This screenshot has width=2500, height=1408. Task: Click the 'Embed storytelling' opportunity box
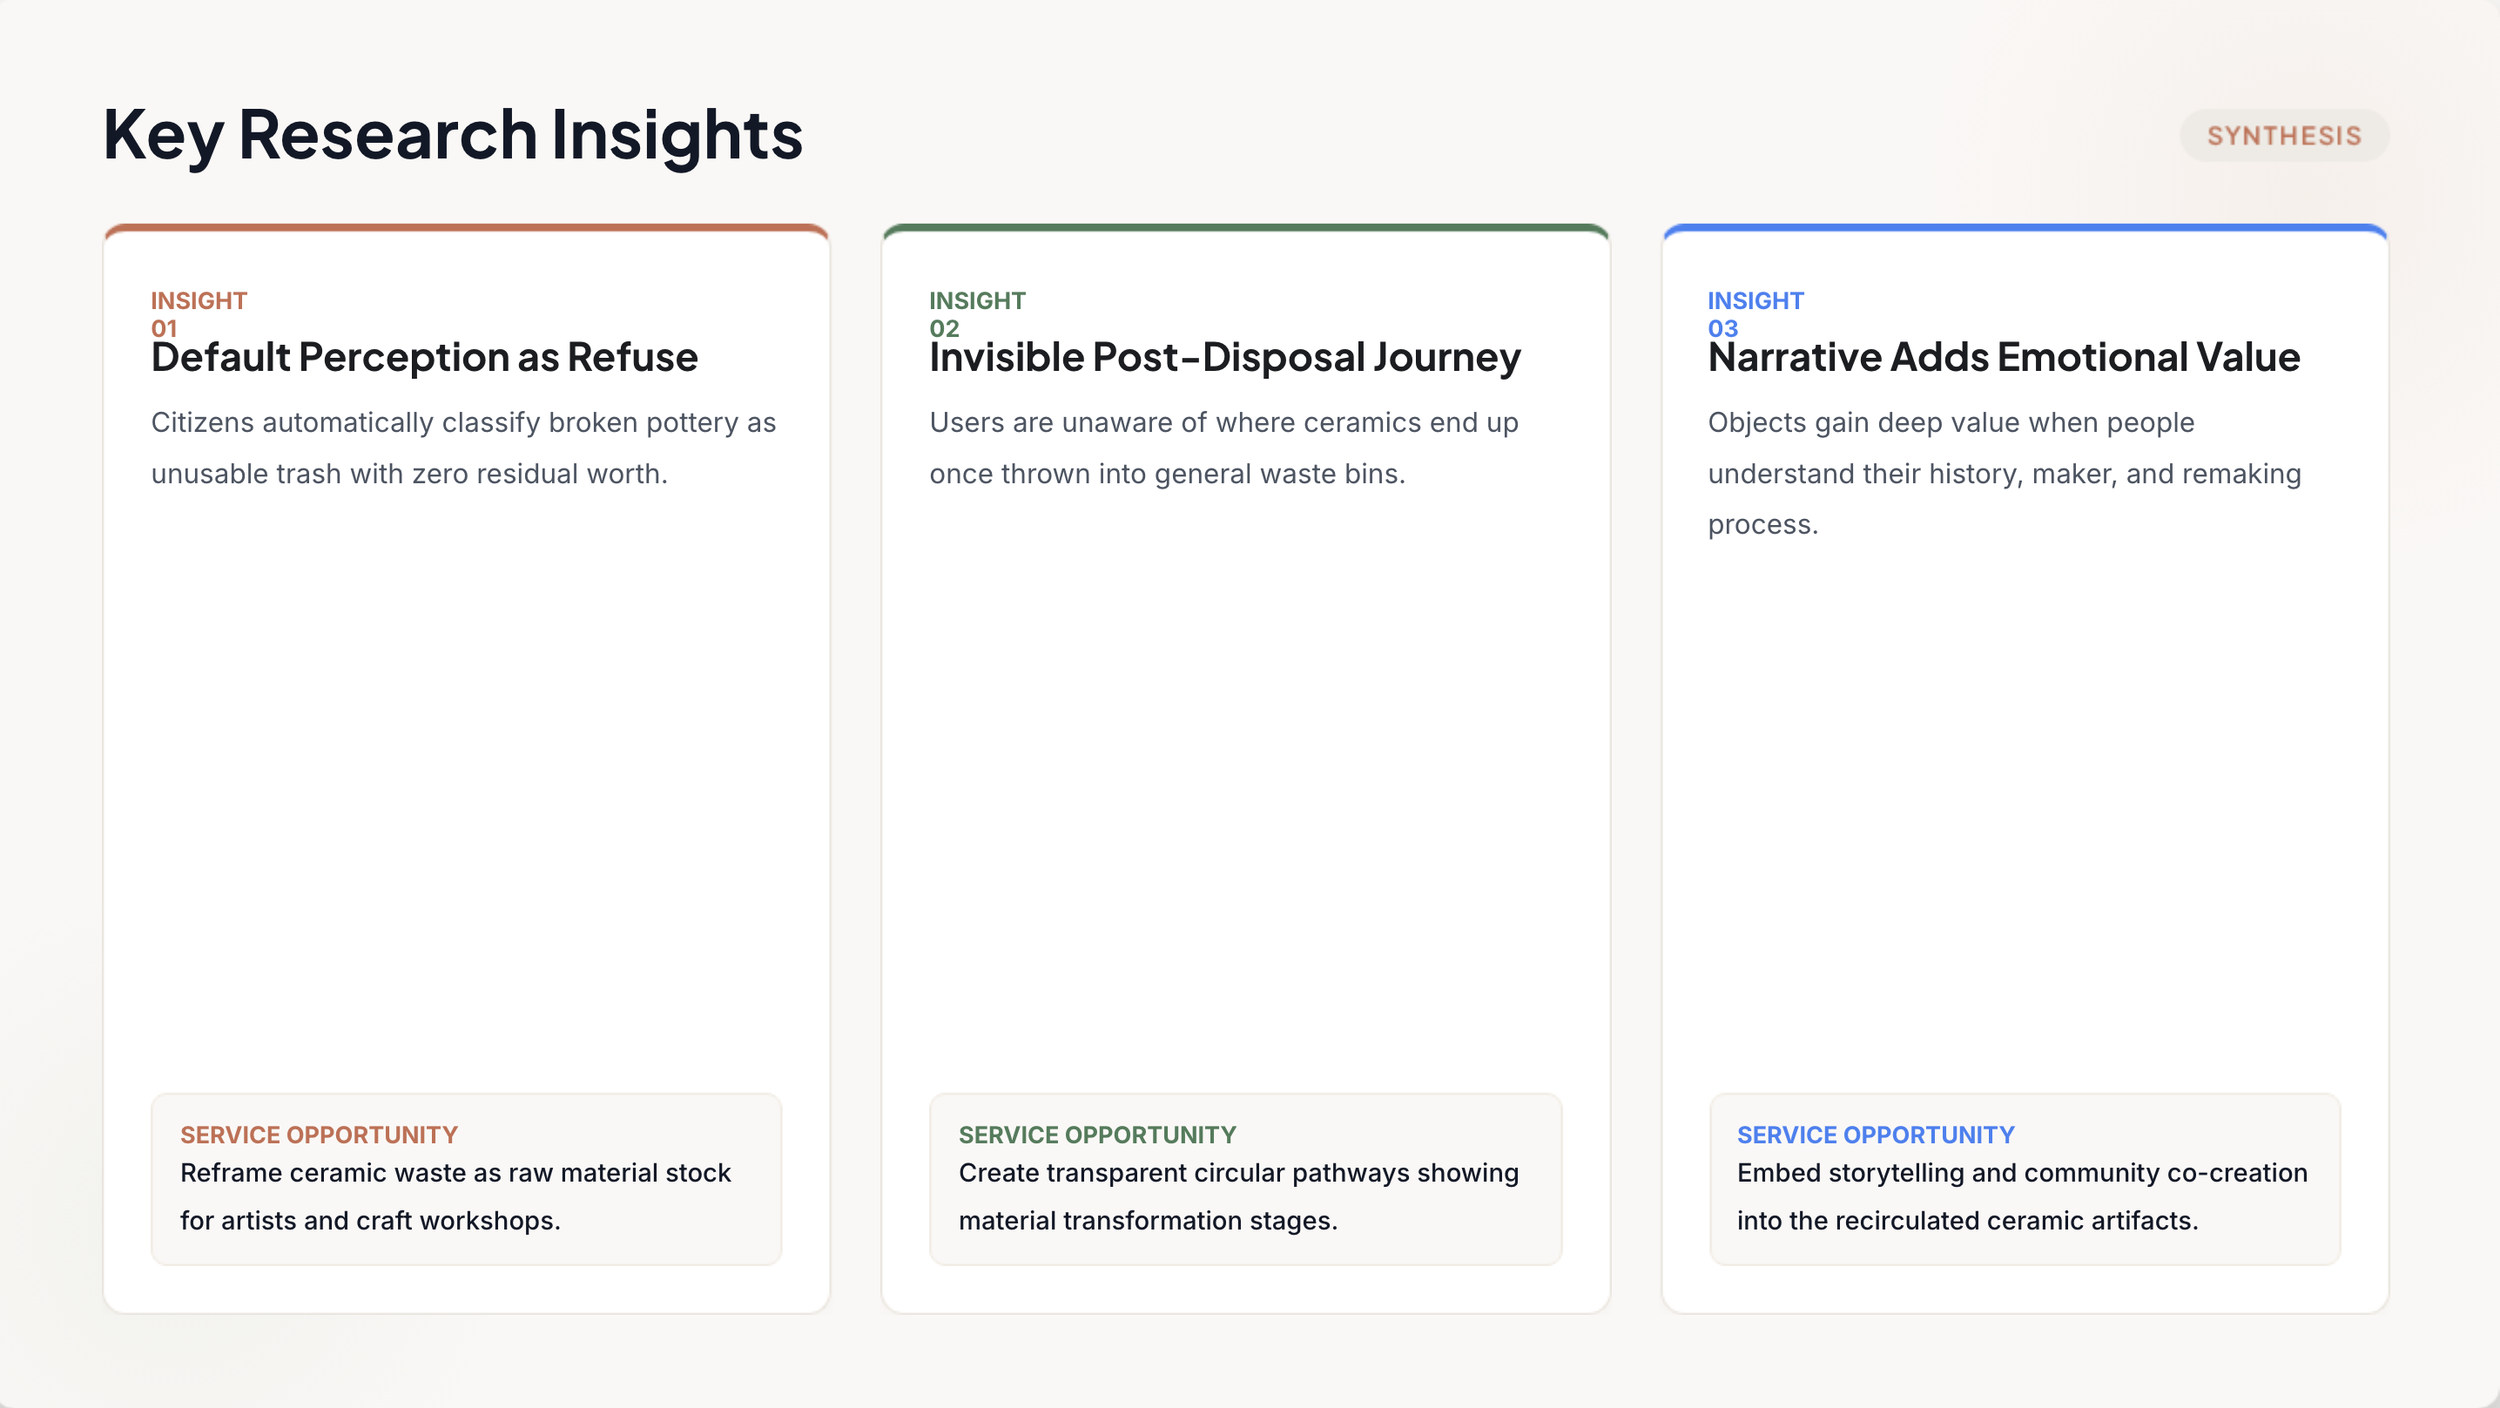click(2025, 1179)
